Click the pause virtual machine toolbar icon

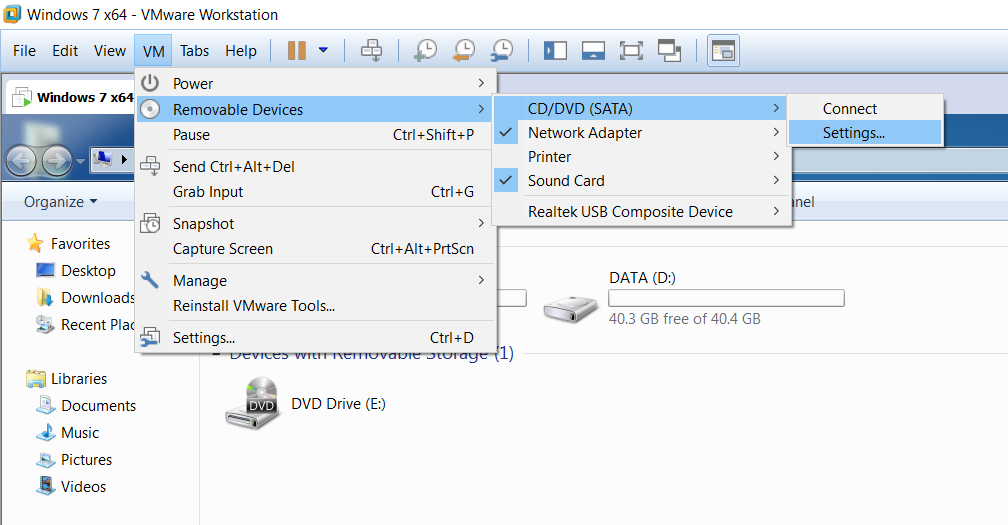coord(297,50)
